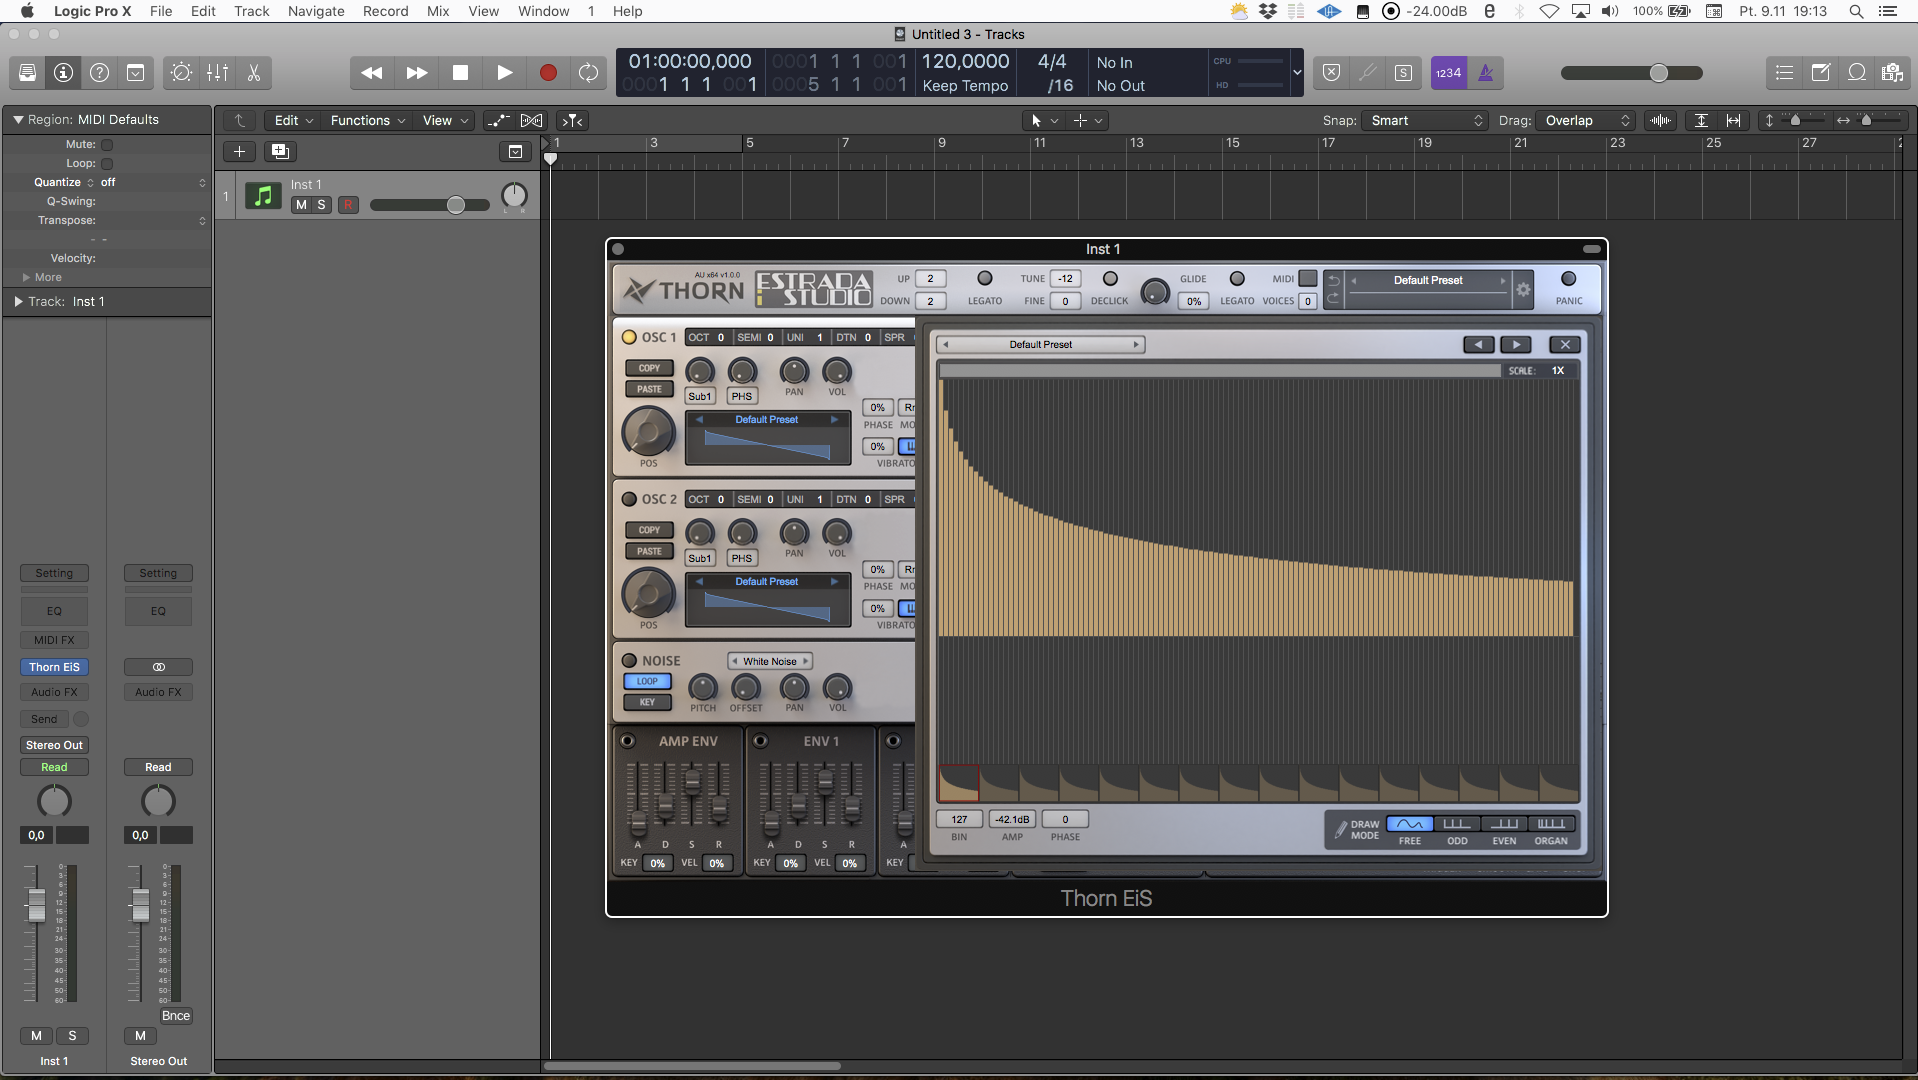Start playback with the Play button
1918x1080 pixels.
(x=504, y=73)
